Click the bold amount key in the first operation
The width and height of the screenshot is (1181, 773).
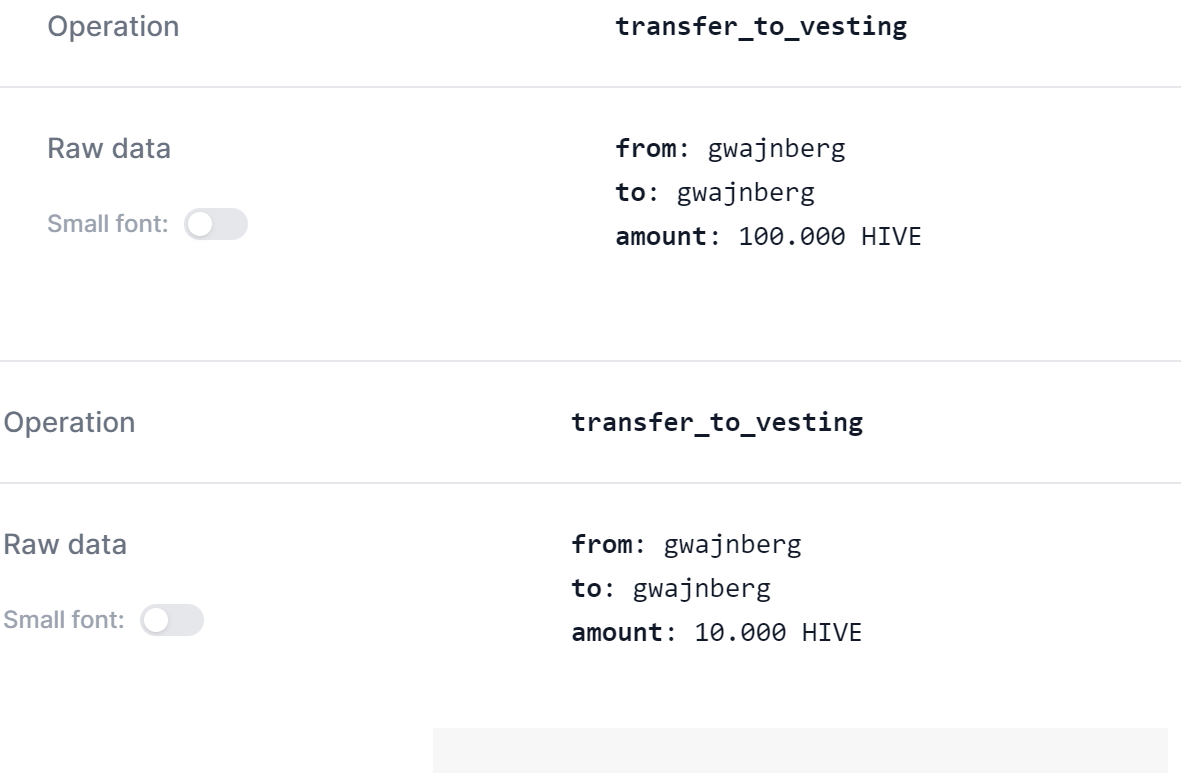661,237
